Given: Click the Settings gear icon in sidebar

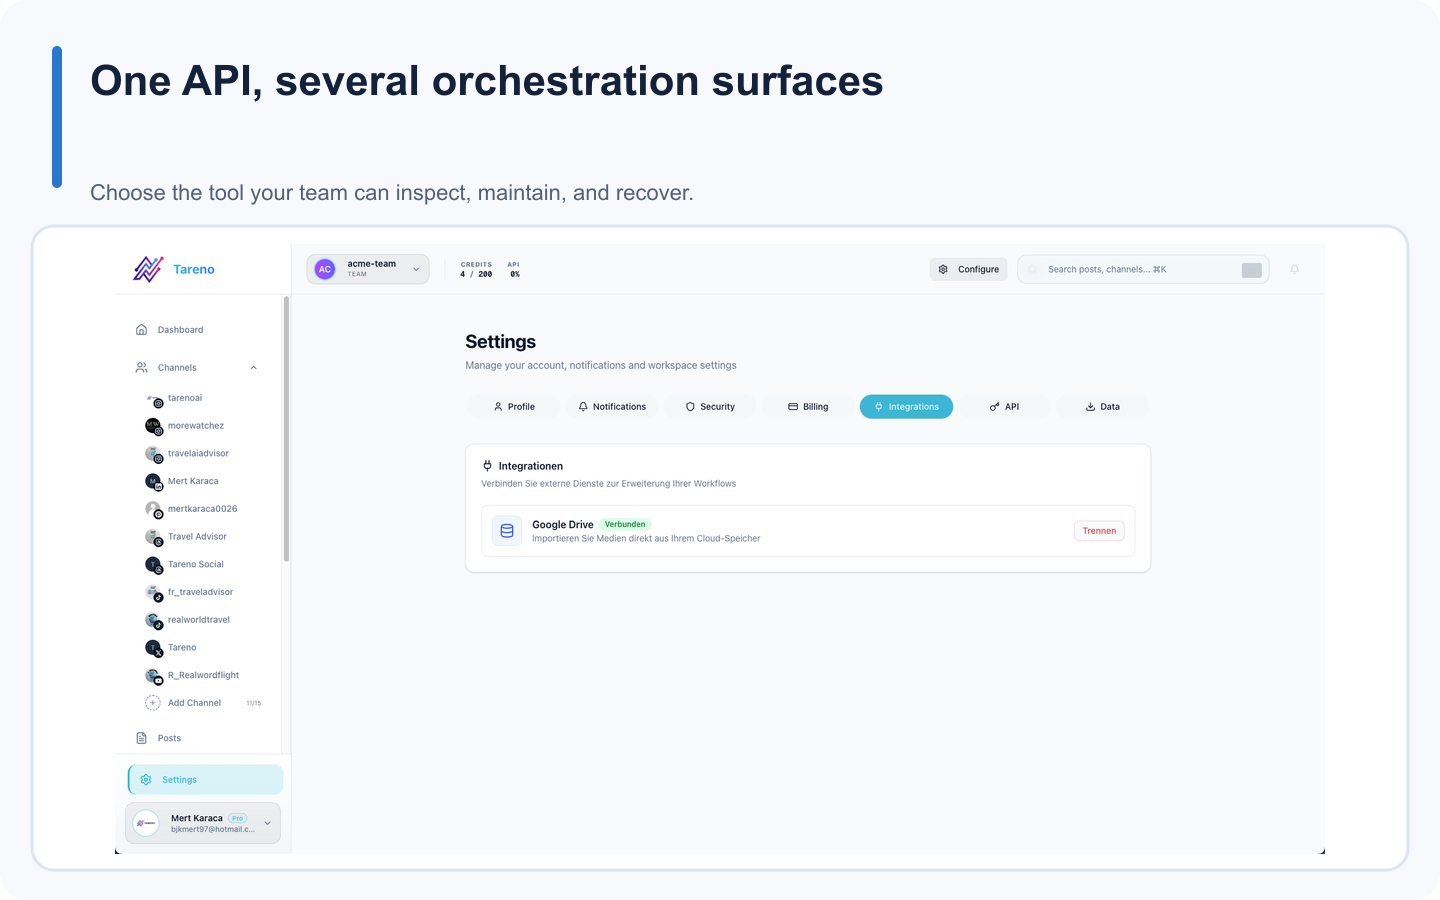Looking at the screenshot, I should click(x=146, y=780).
